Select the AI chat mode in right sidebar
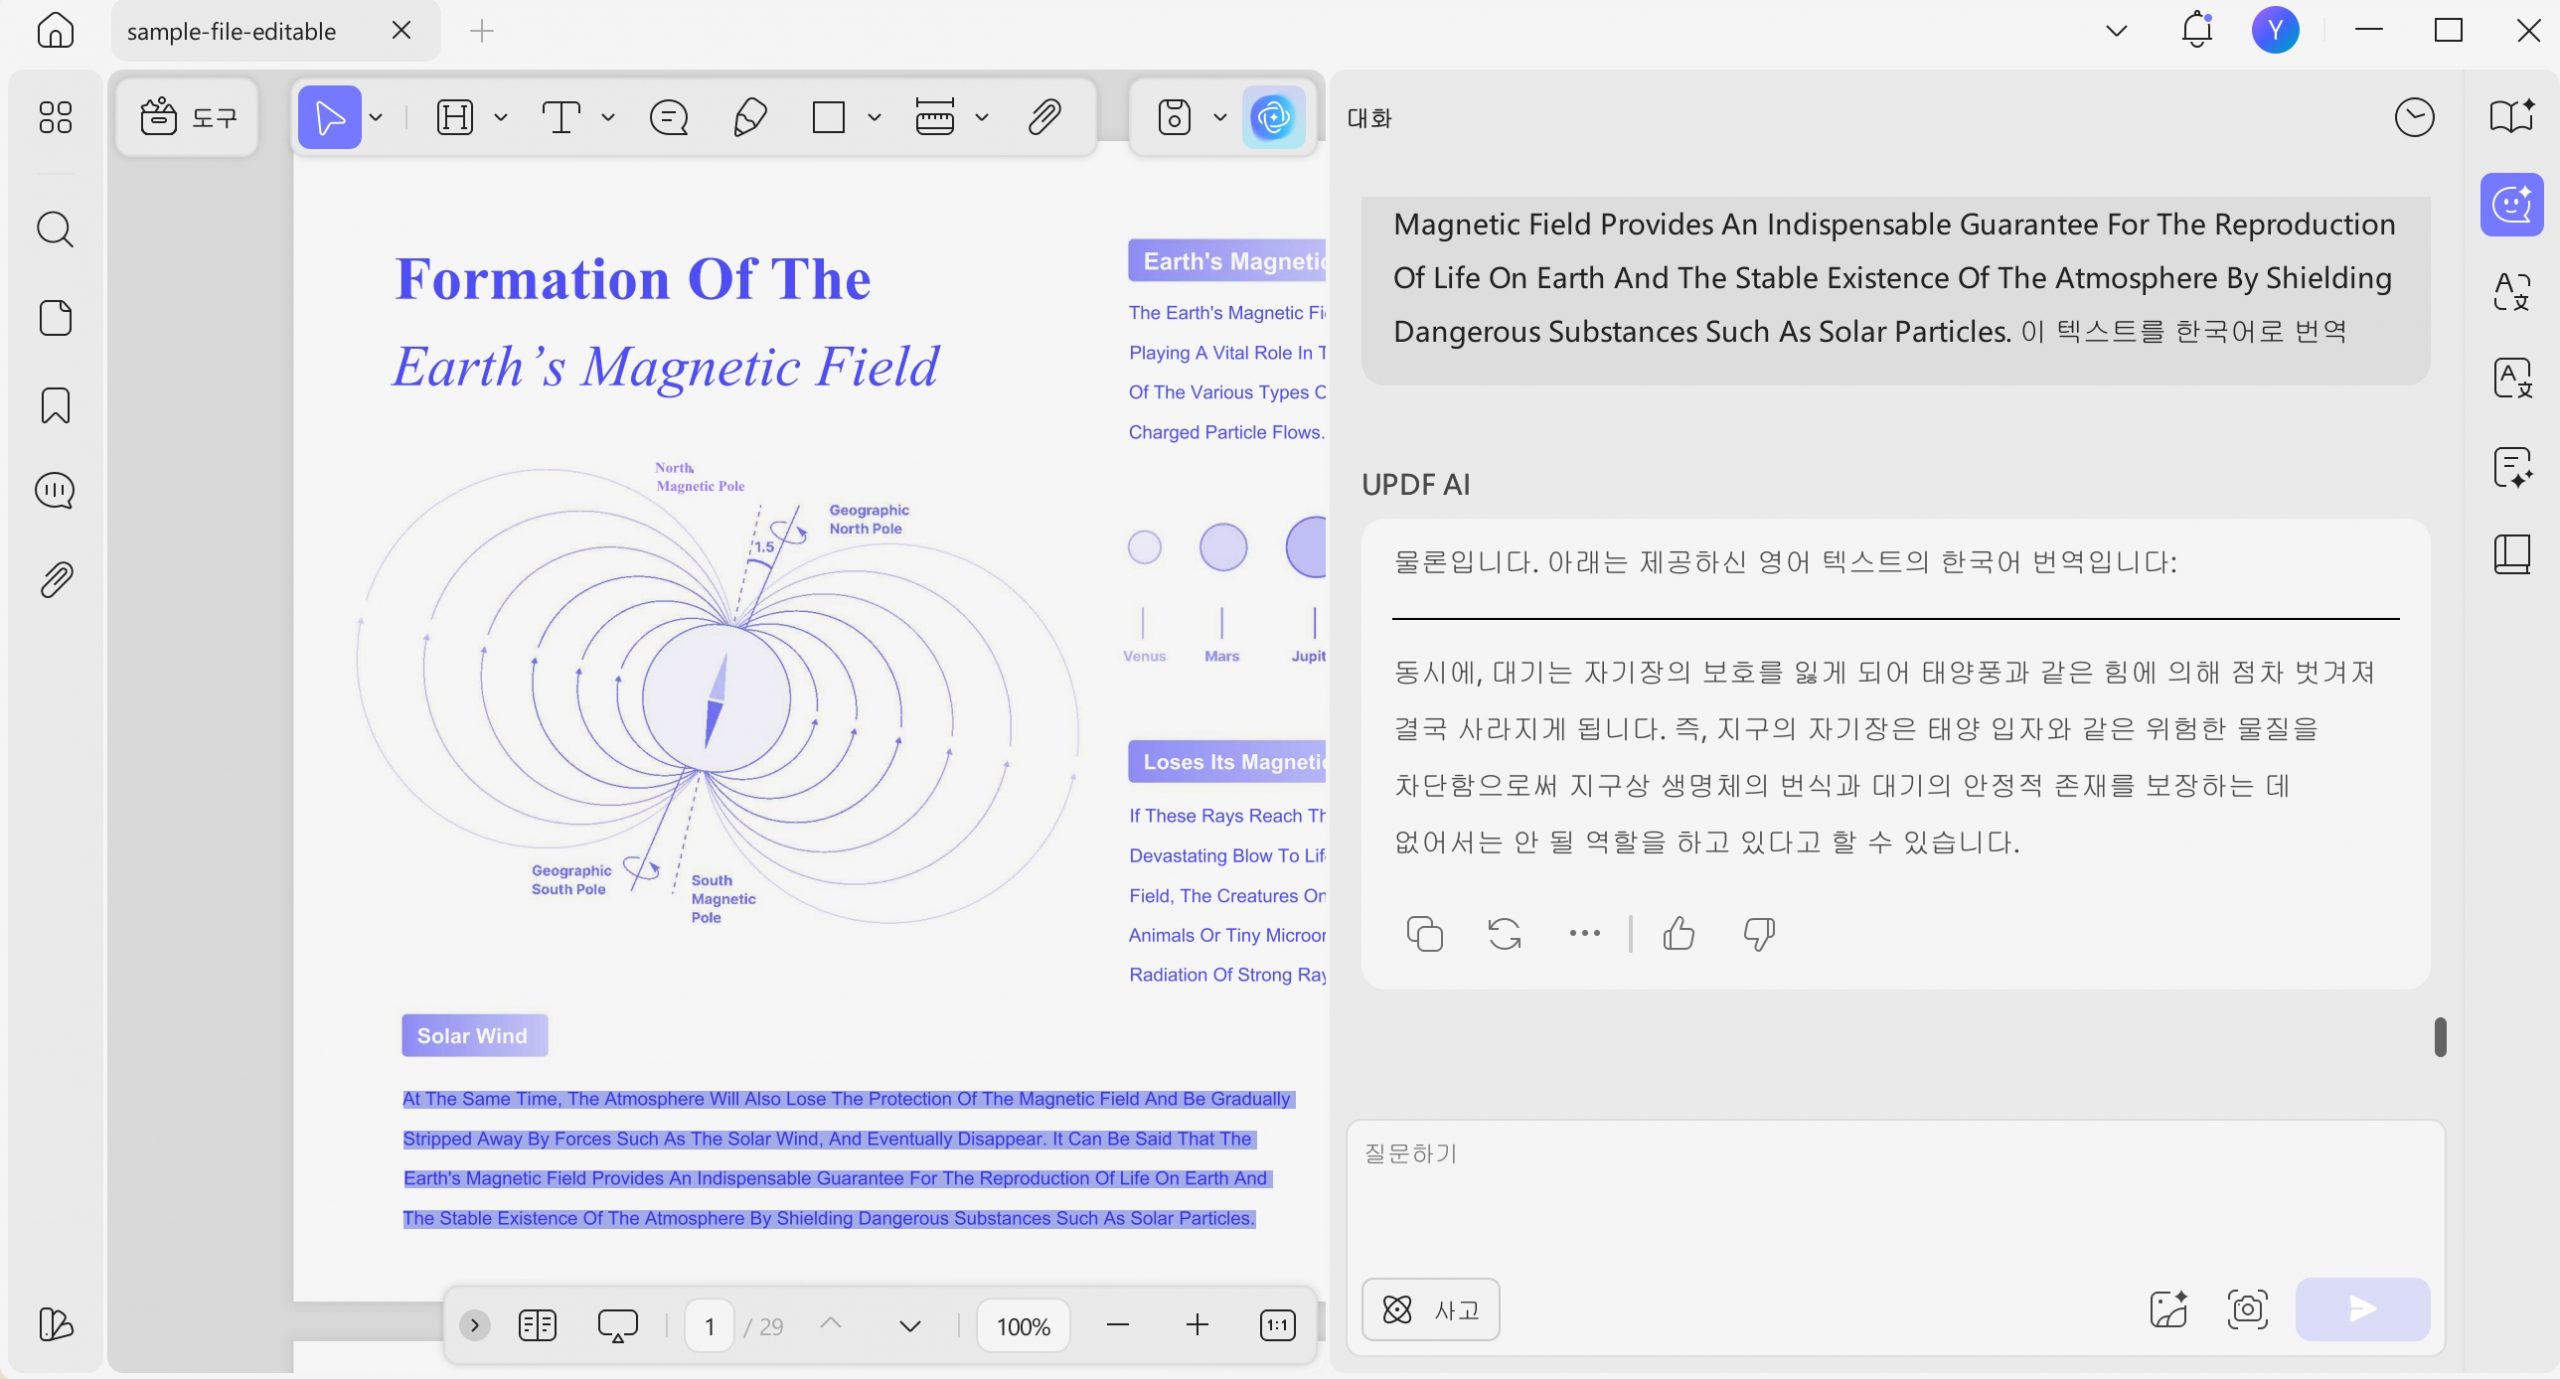The width and height of the screenshot is (2560, 1379). tap(2511, 204)
